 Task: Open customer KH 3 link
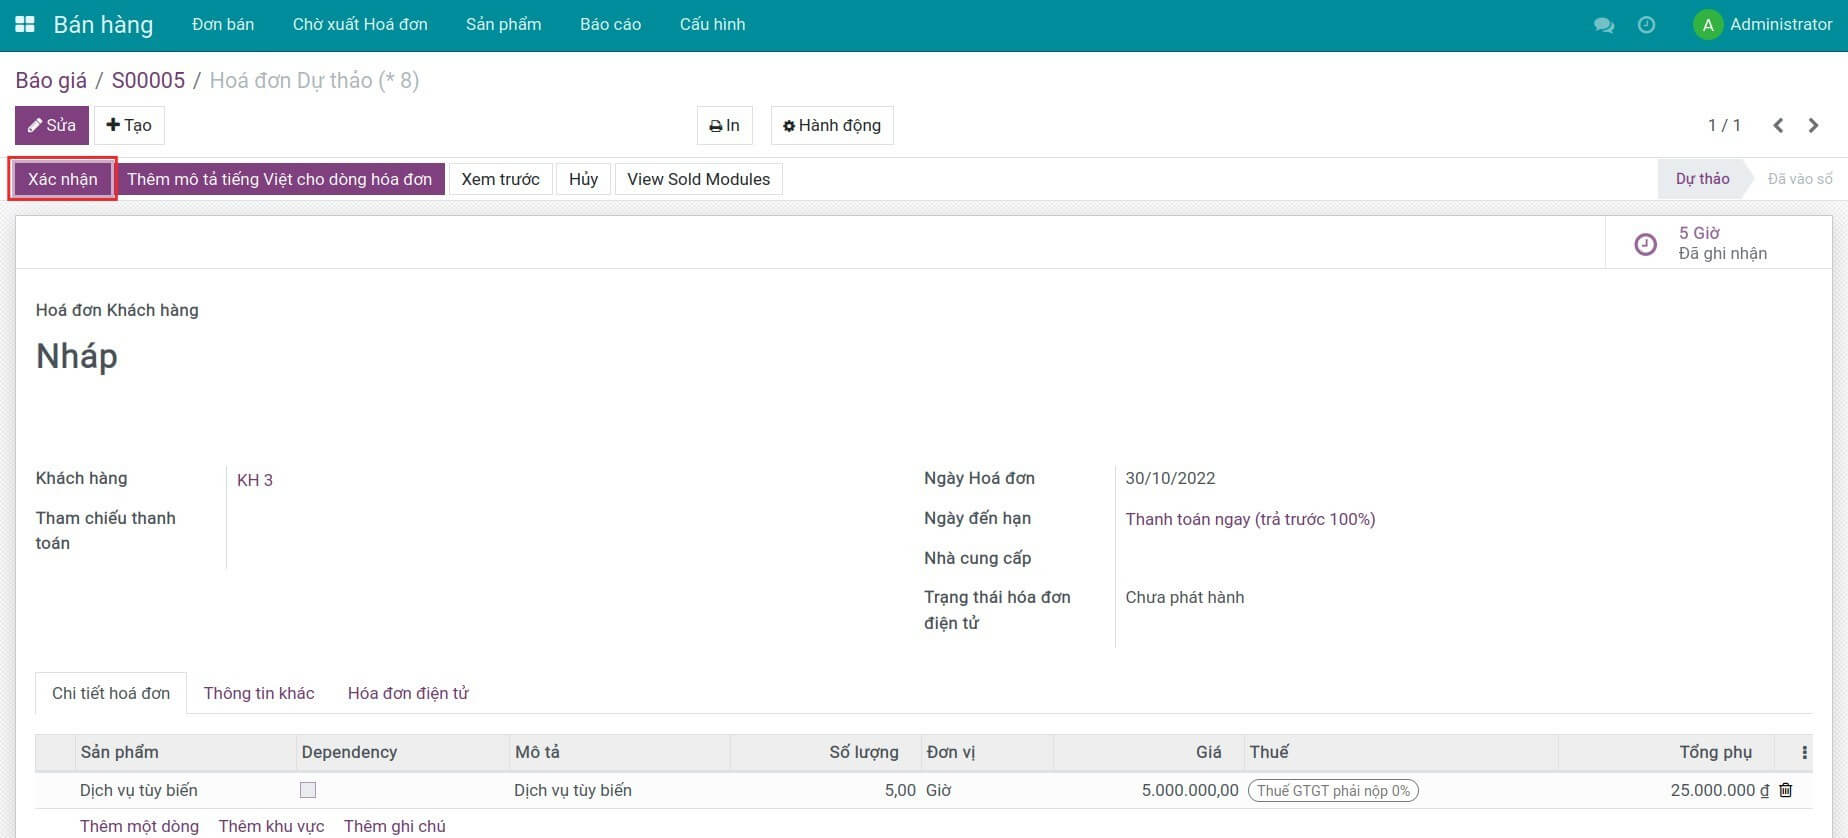(255, 480)
